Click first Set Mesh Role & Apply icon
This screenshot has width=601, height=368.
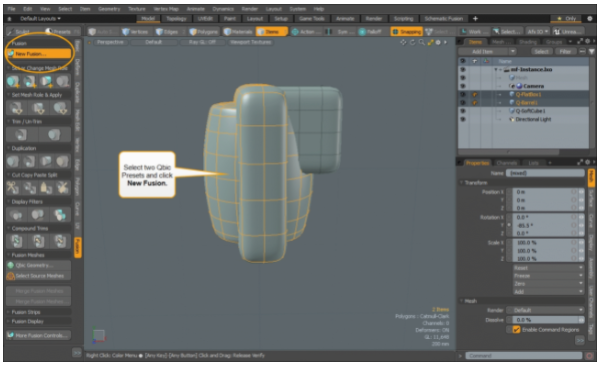(x=16, y=108)
